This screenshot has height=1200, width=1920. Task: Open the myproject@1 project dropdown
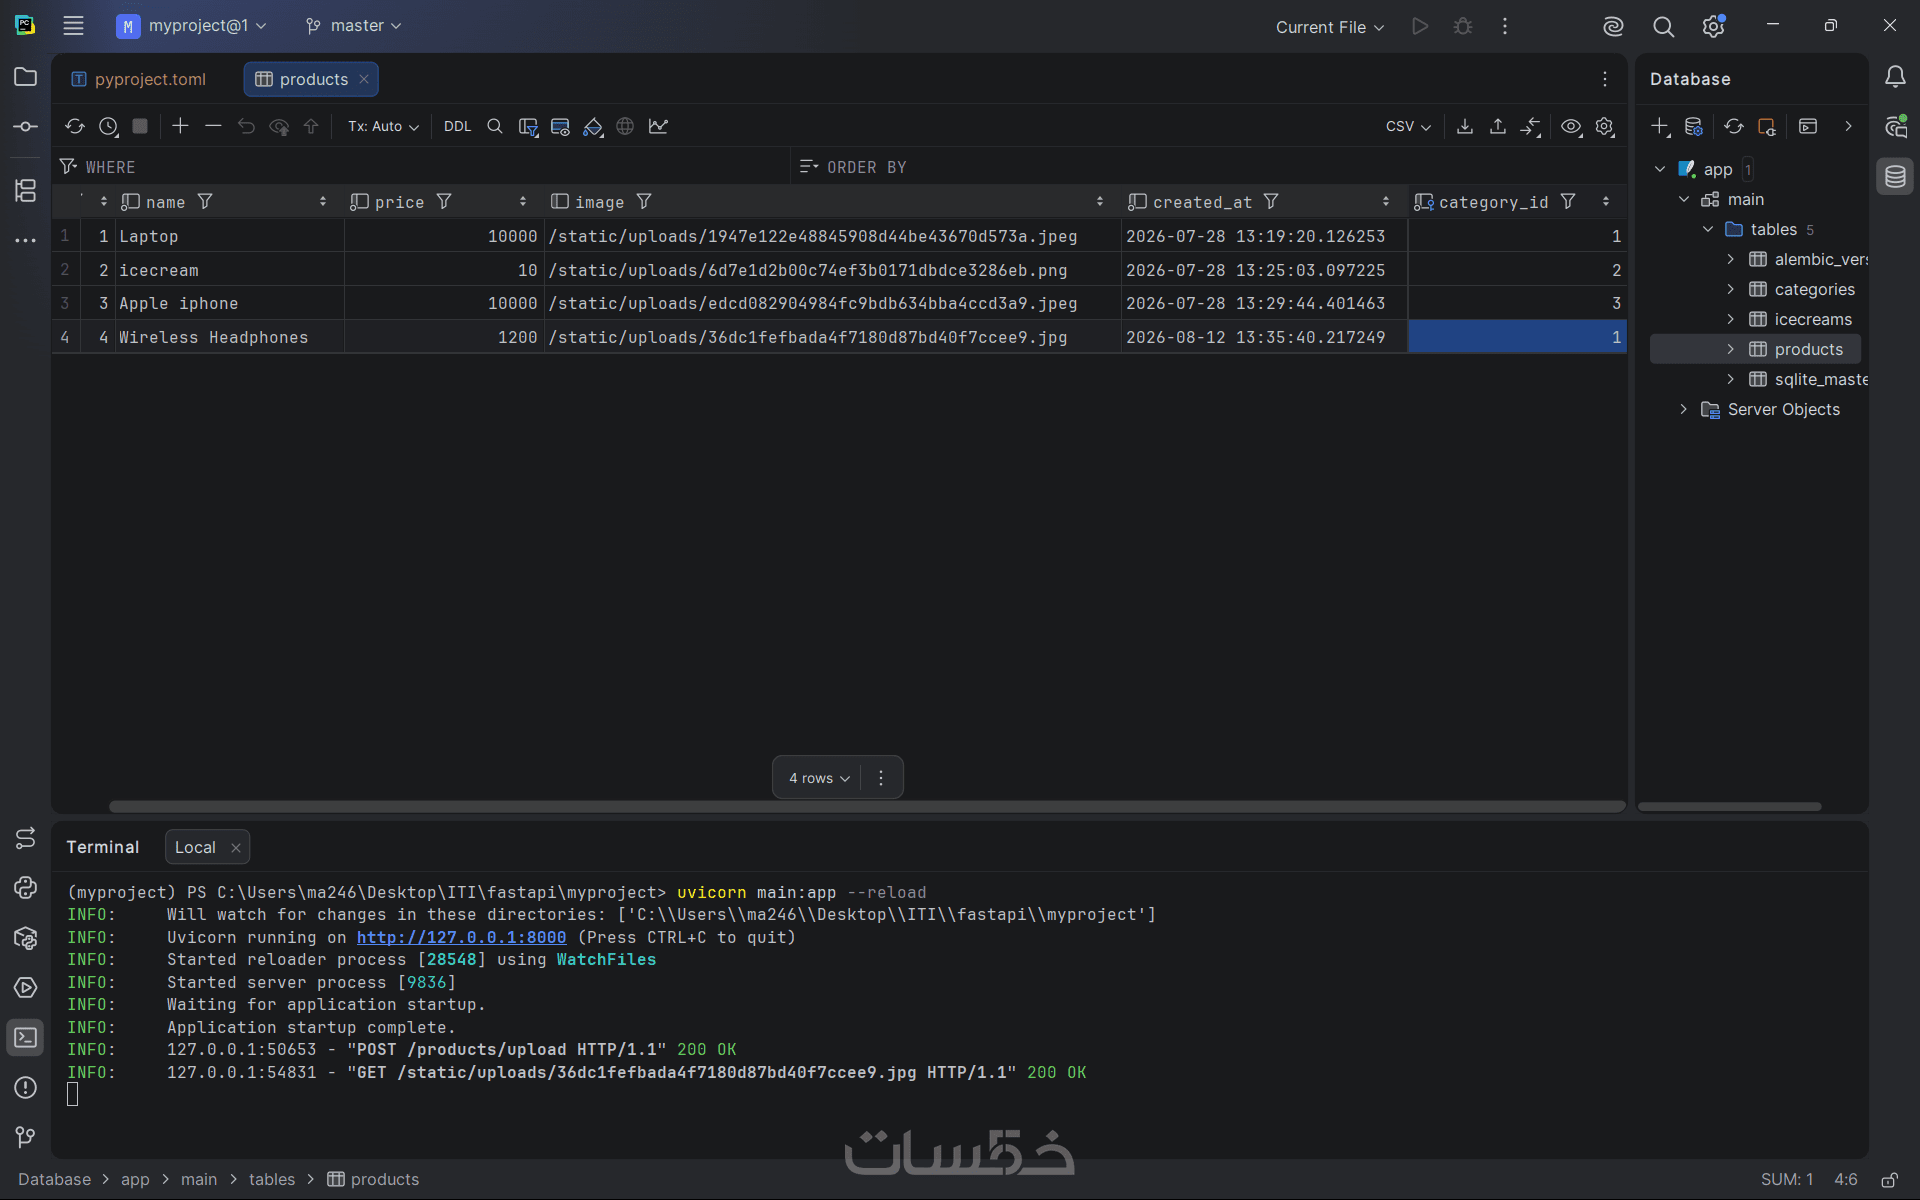[x=192, y=26]
